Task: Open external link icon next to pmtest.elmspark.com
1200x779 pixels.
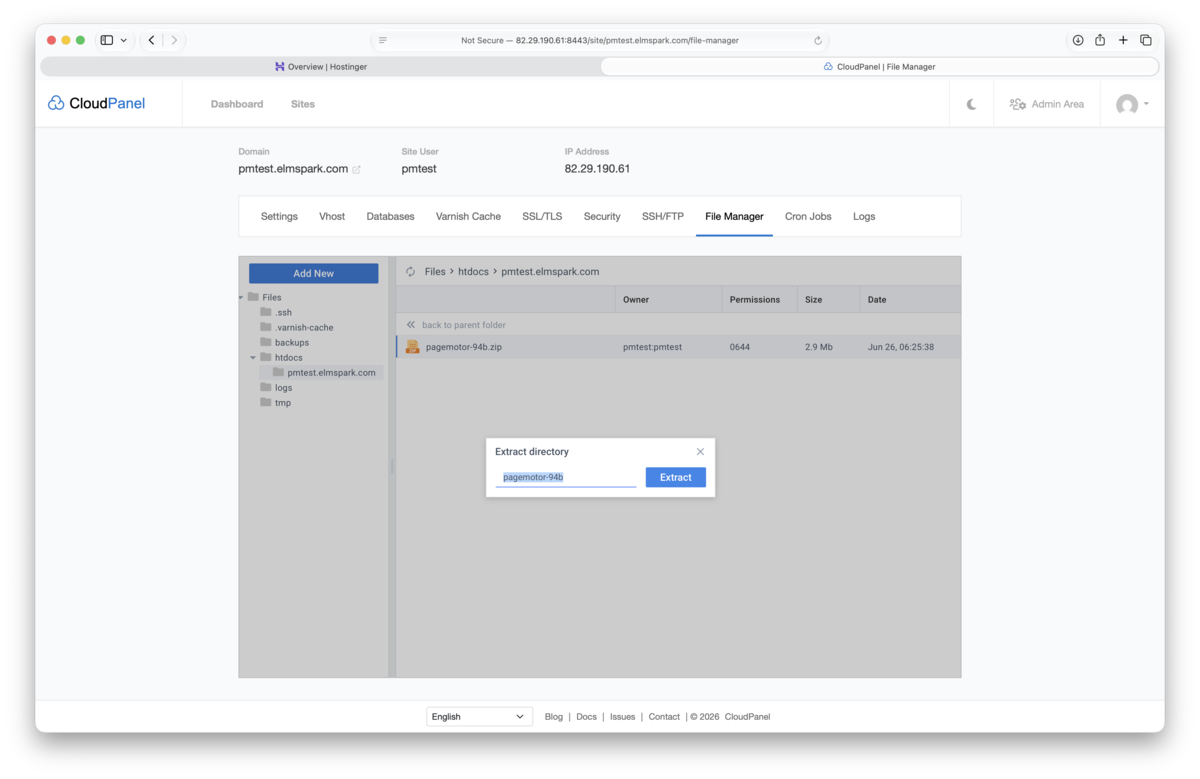Action: tap(357, 170)
